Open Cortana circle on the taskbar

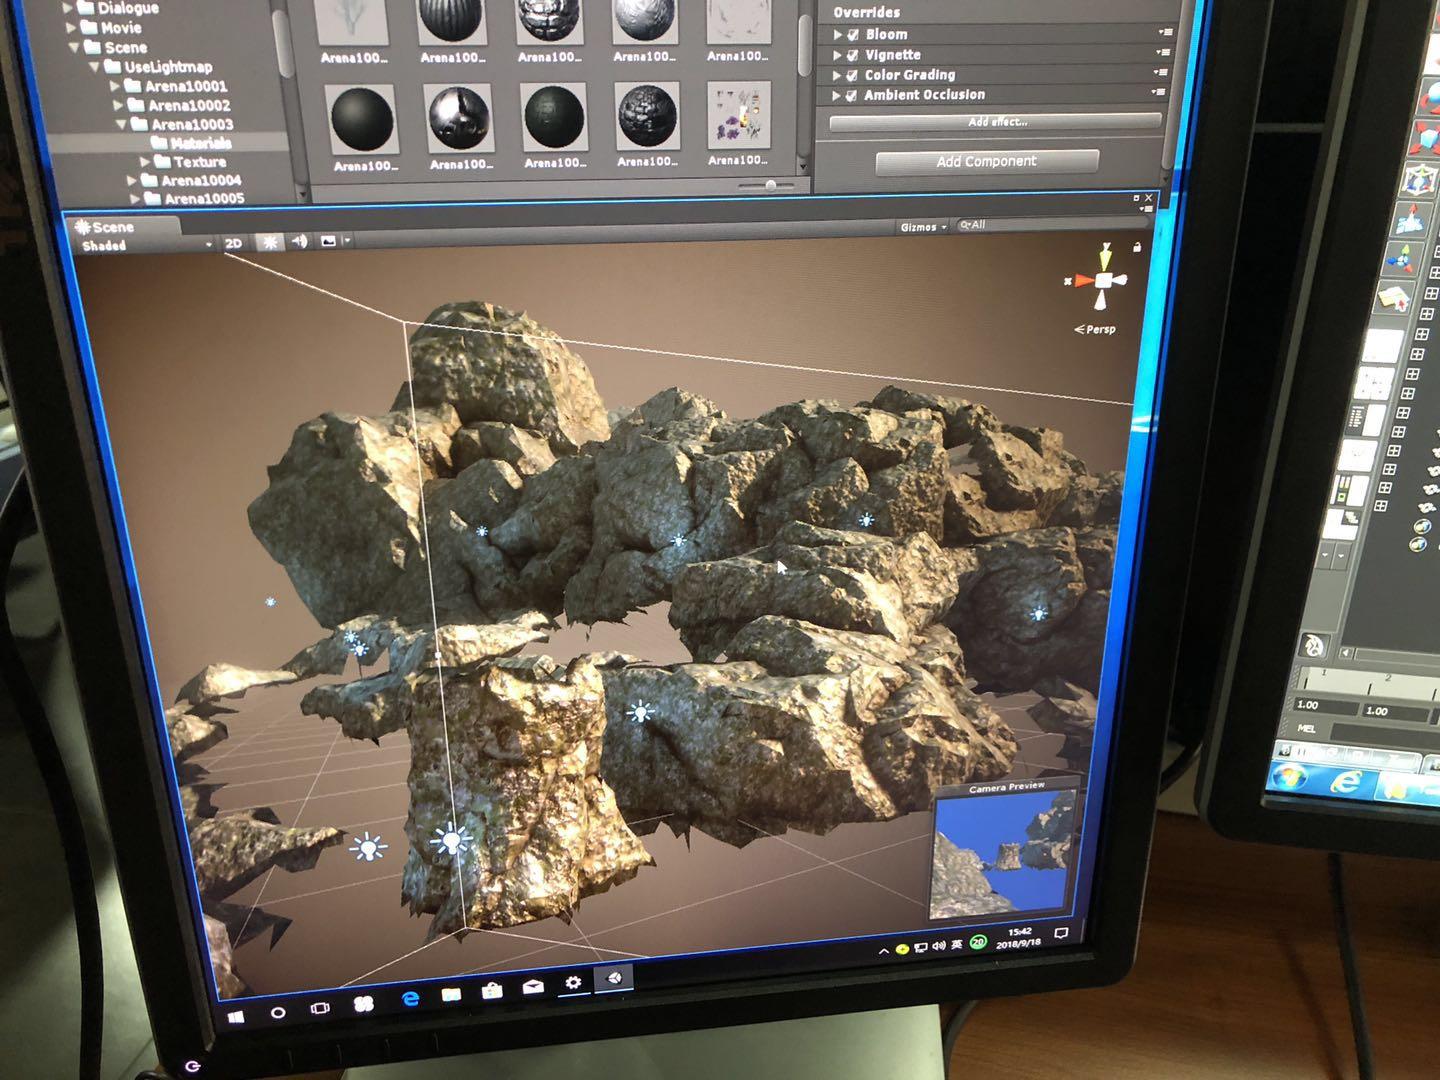tap(278, 1012)
